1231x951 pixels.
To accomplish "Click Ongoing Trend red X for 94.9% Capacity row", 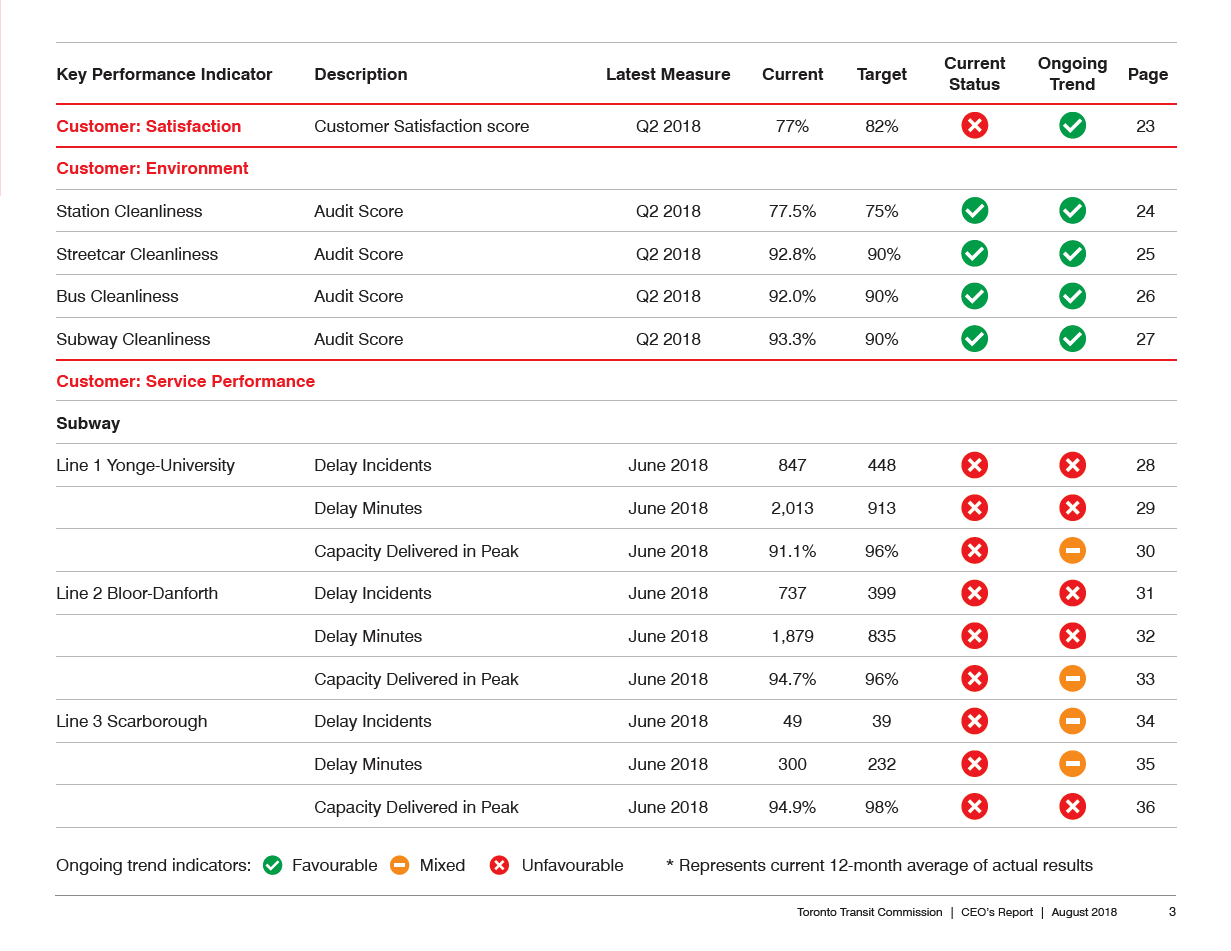I will pyautogui.click(x=1072, y=807).
